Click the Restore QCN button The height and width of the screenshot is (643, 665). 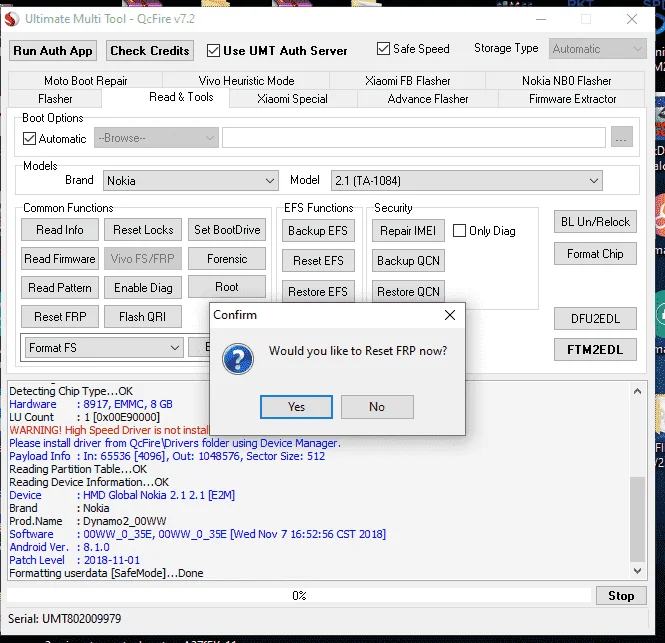[x=408, y=291]
